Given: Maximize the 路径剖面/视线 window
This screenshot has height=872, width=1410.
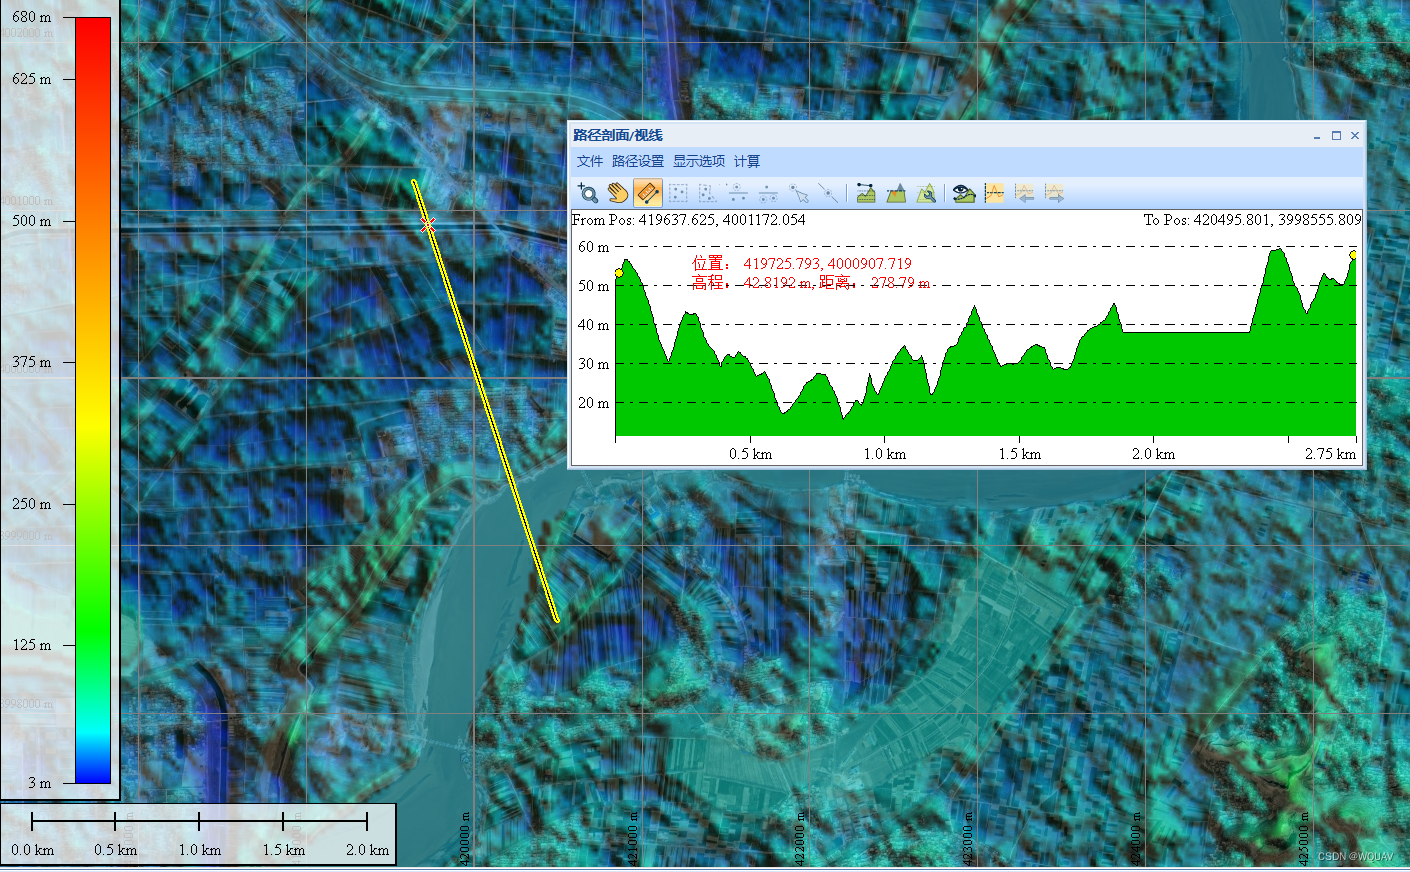Looking at the screenshot, I should coord(1336,136).
